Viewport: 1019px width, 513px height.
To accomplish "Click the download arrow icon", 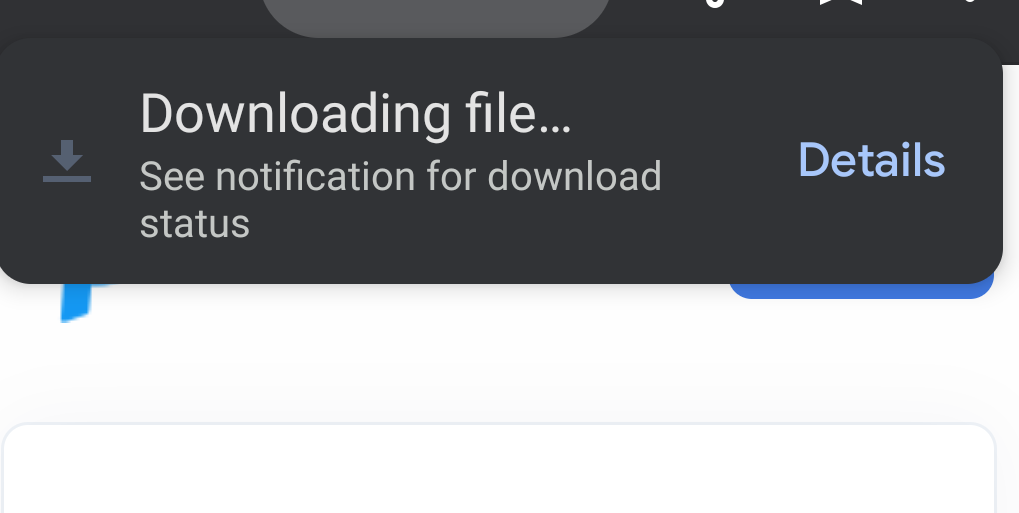I will [x=67, y=161].
